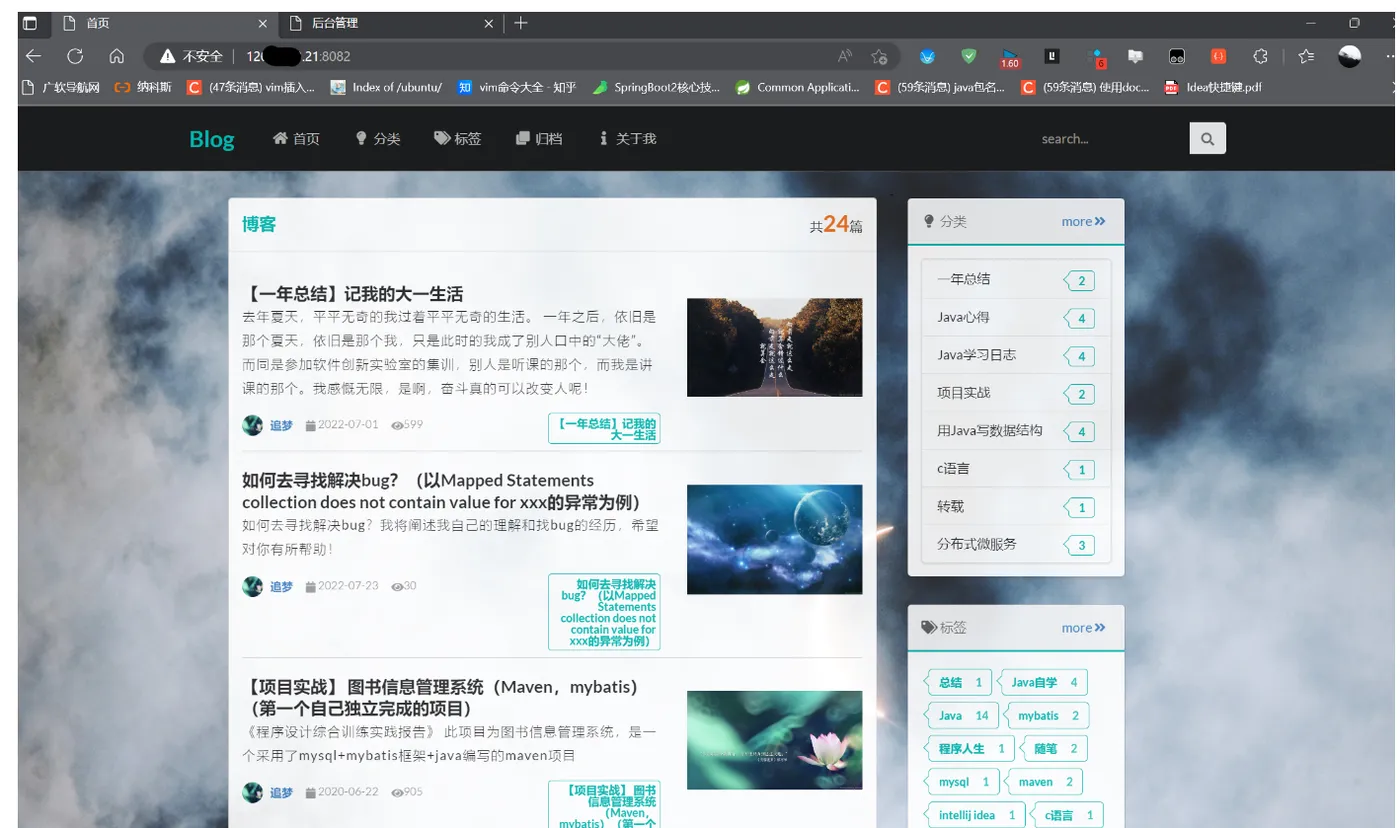Open the favorites list panel
Viewport: 1400px width, 828px height.
coord(1306,56)
